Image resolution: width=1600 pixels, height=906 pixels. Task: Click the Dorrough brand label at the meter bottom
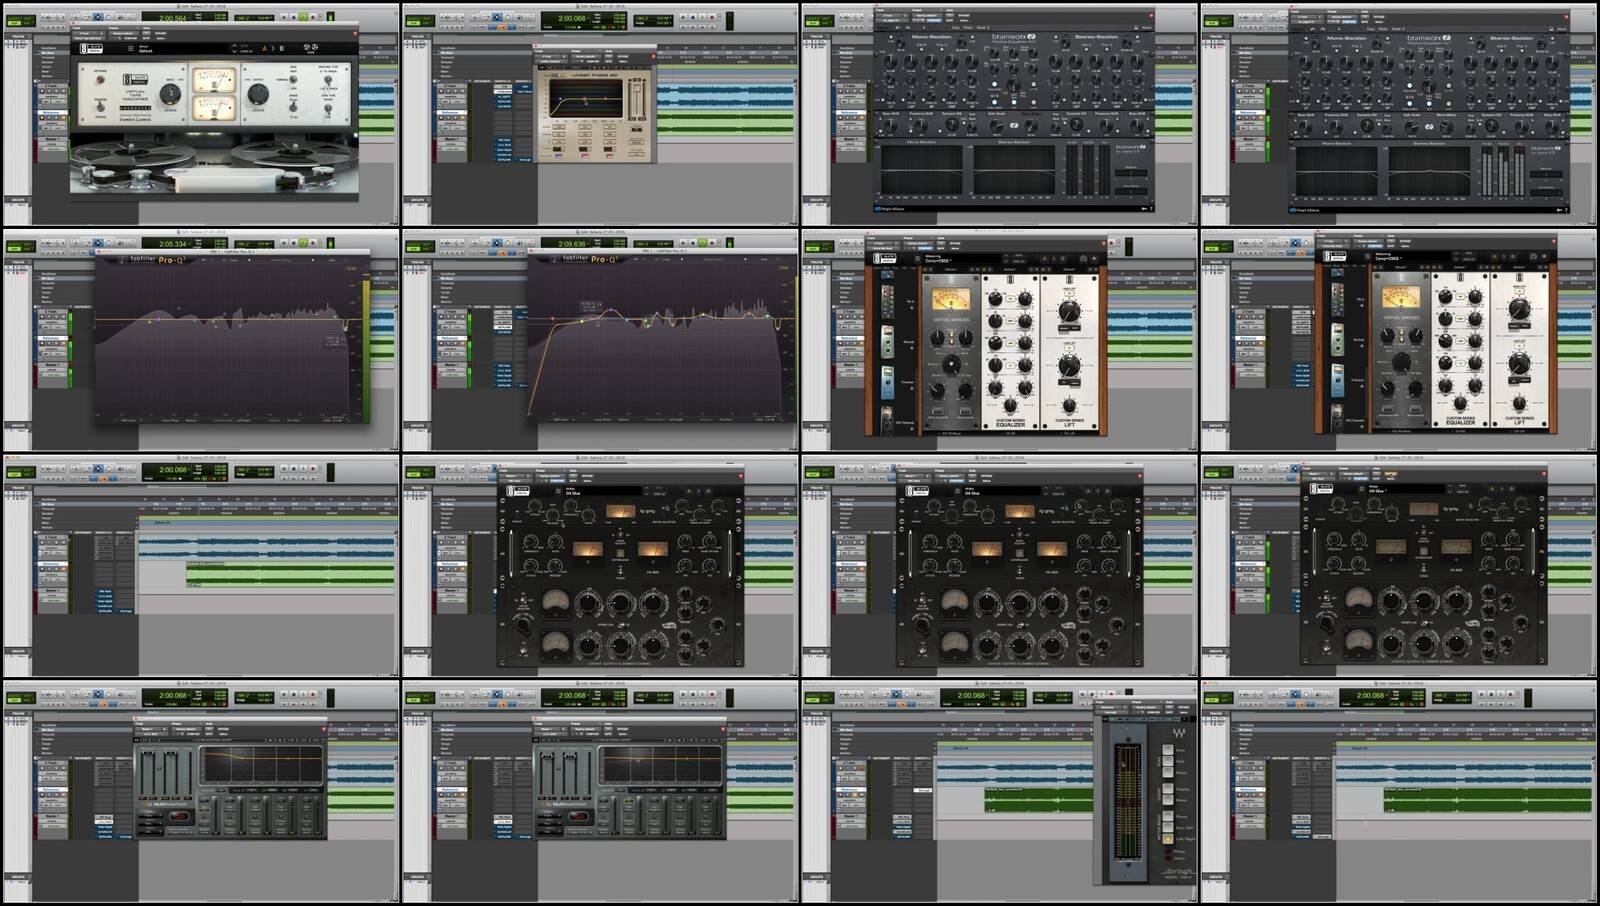coord(1177,871)
